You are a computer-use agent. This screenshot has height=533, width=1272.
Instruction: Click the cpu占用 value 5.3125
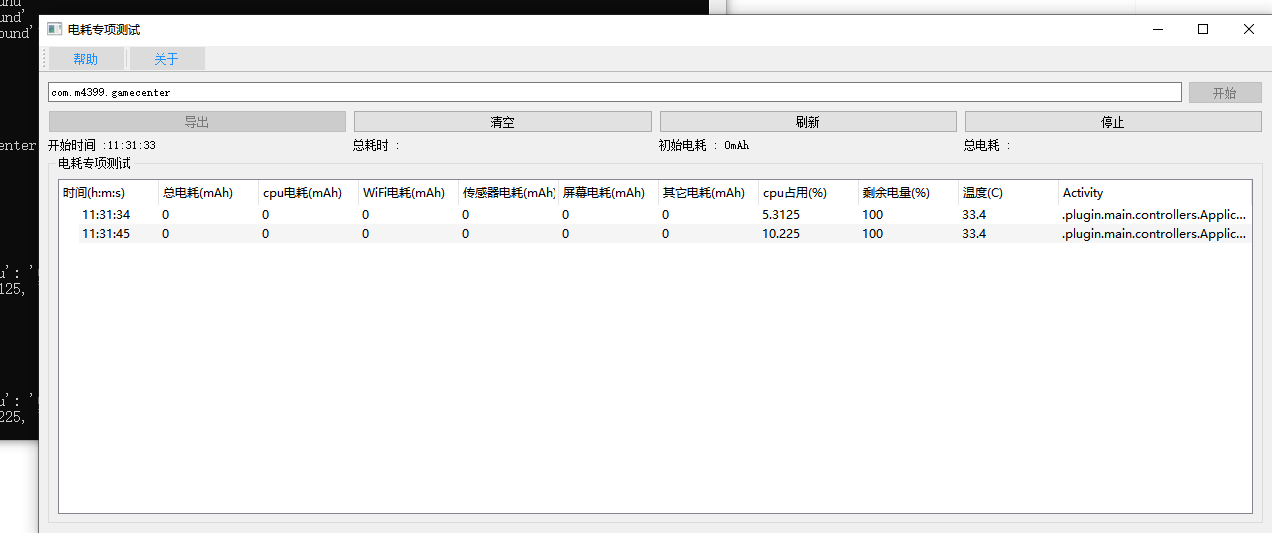[x=781, y=215]
